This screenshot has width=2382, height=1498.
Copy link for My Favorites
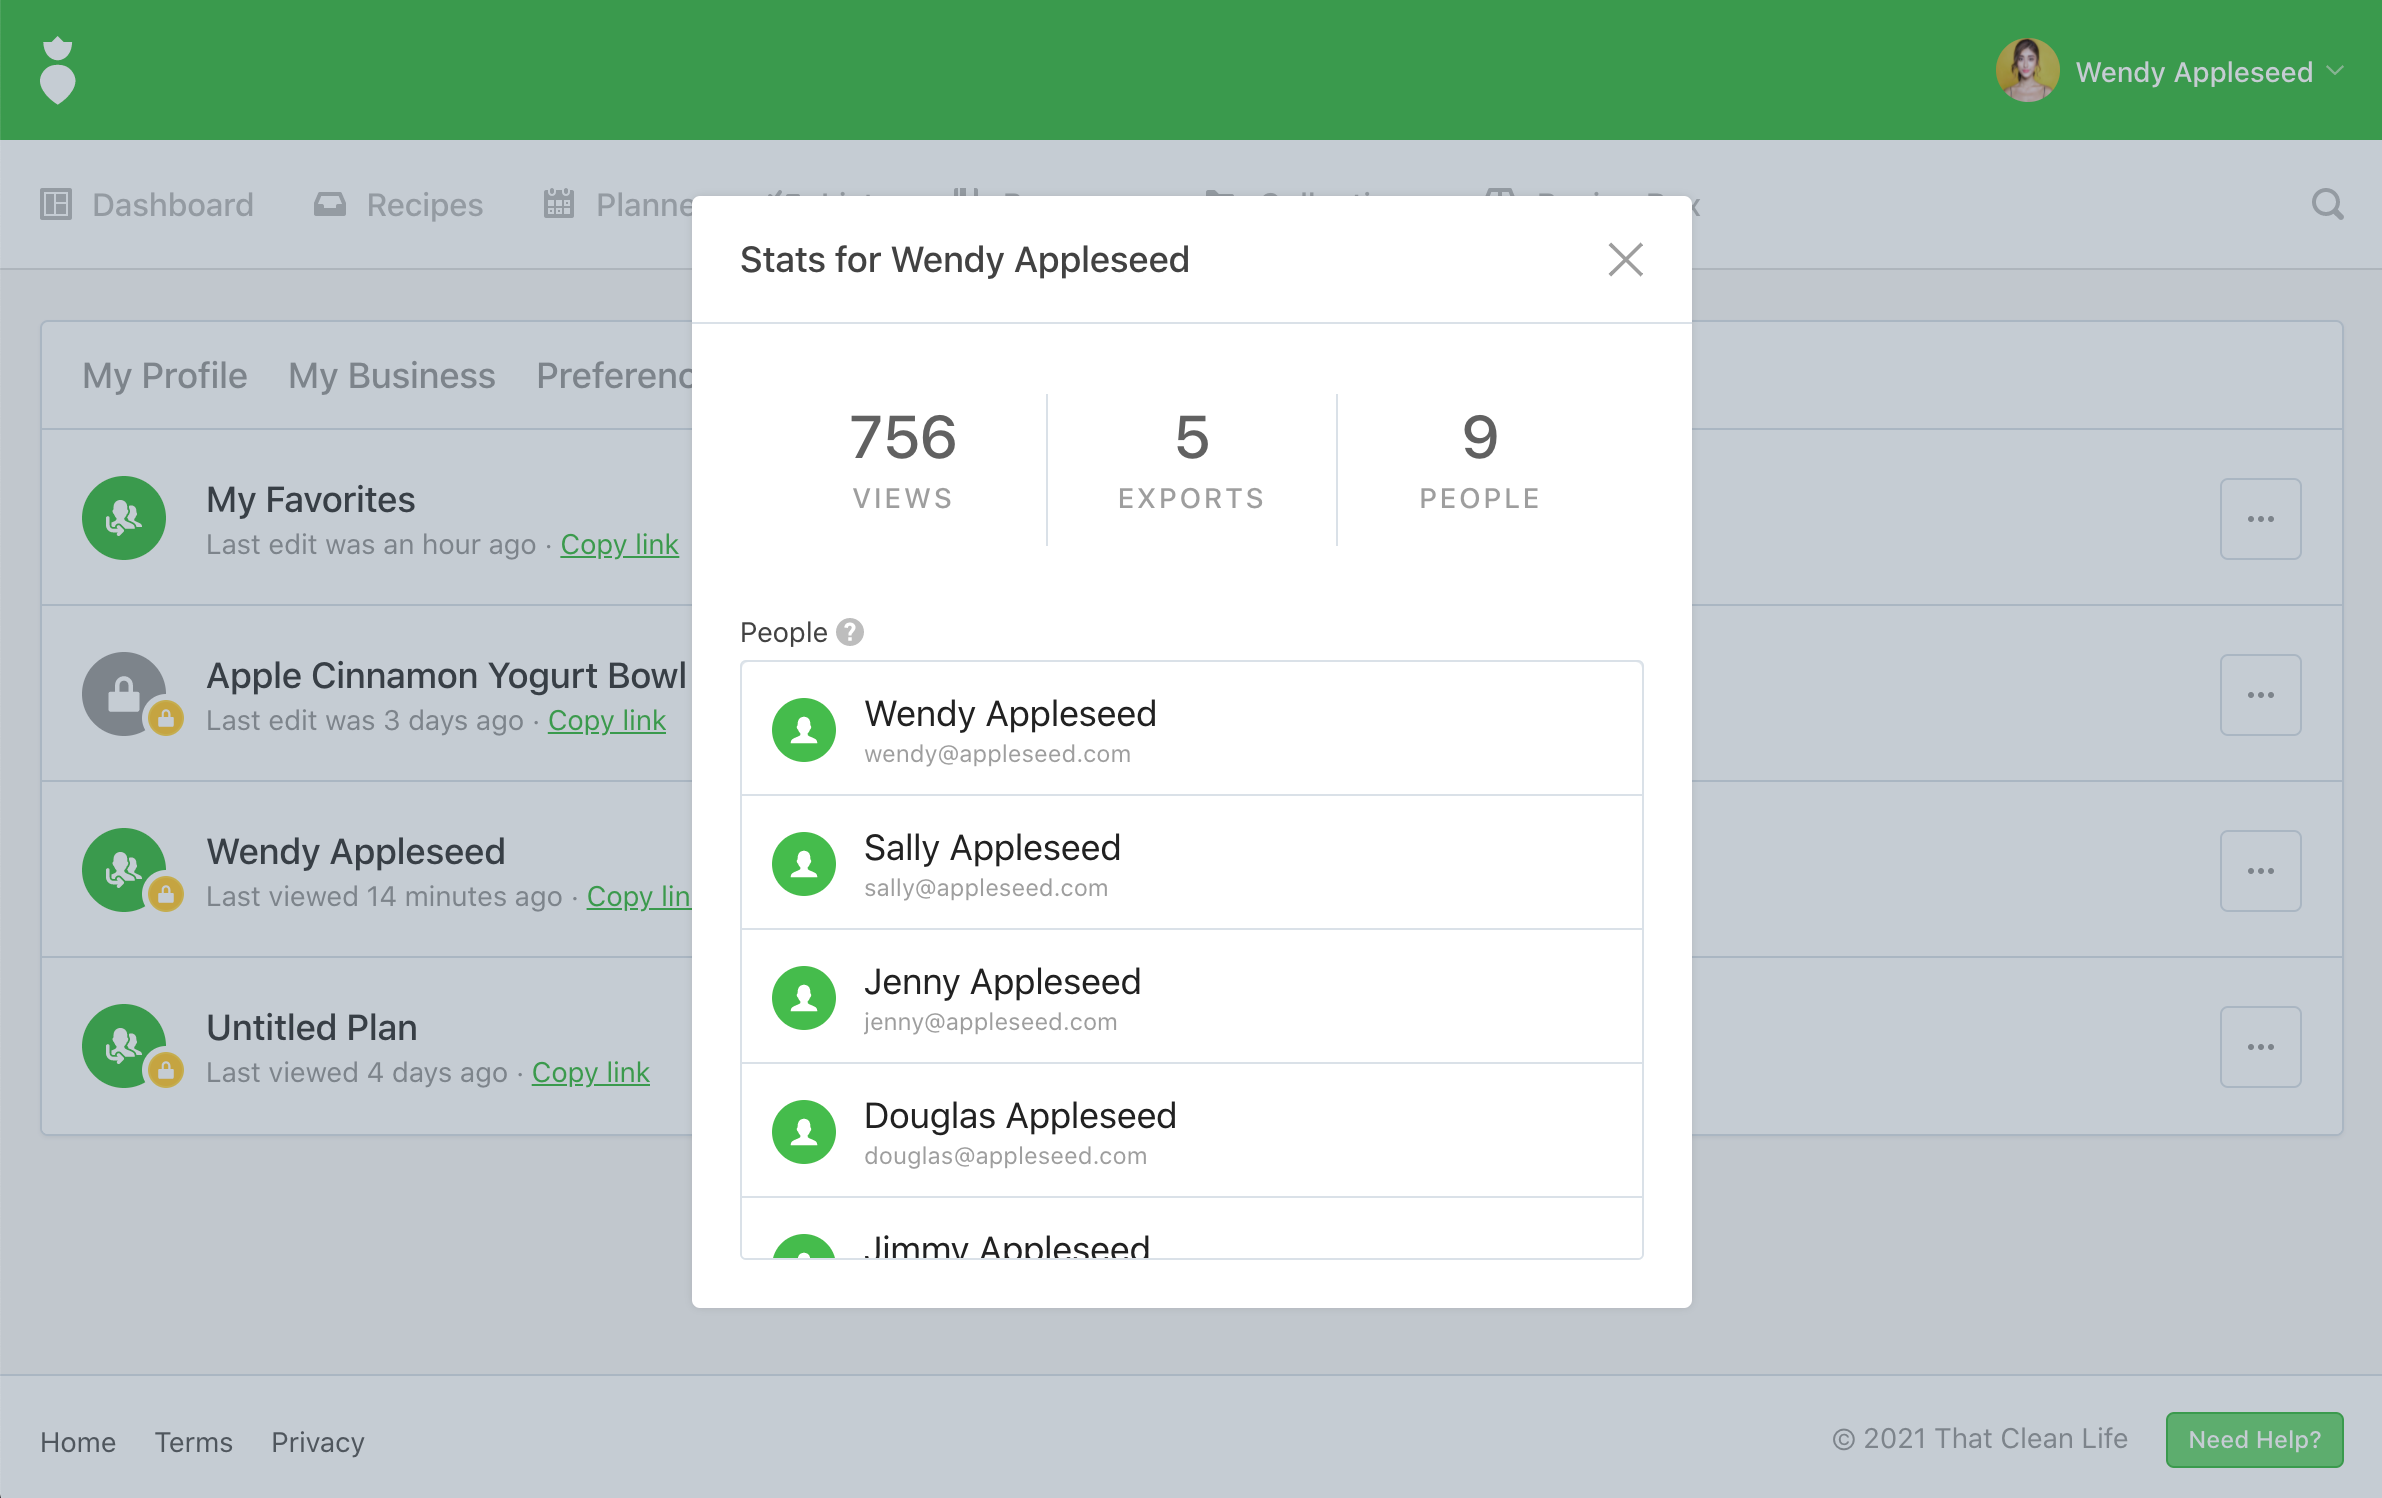(x=619, y=545)
